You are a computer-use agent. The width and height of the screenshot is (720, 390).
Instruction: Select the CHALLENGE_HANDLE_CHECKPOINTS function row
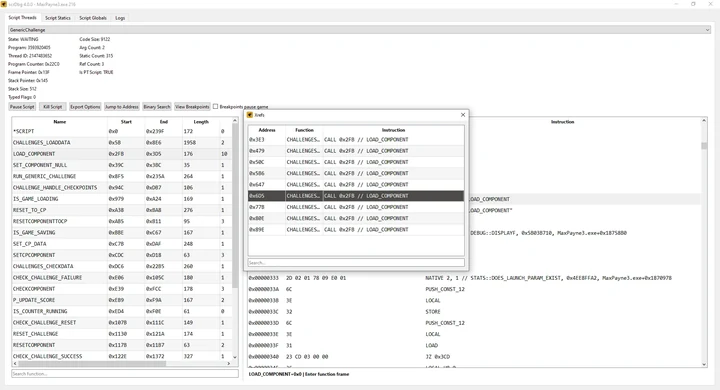click(x=122, y=187)
